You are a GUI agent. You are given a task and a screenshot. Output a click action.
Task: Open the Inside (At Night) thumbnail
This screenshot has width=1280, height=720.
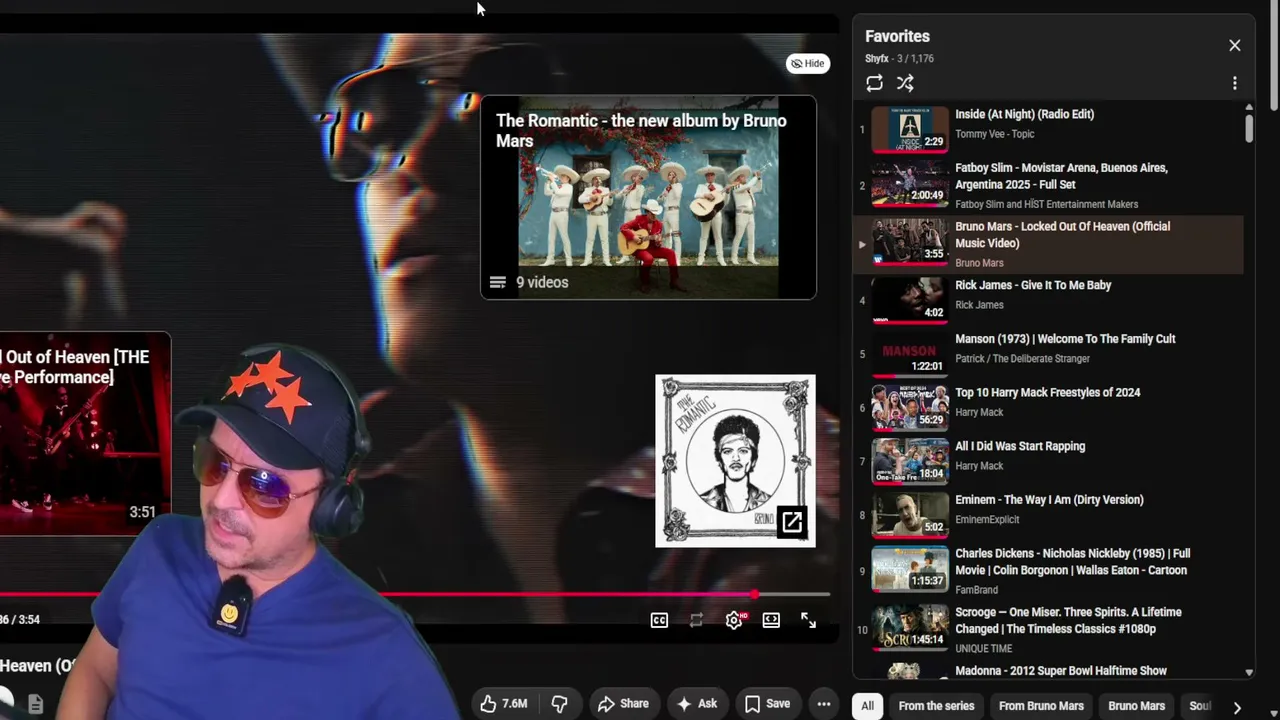[910, 129]
